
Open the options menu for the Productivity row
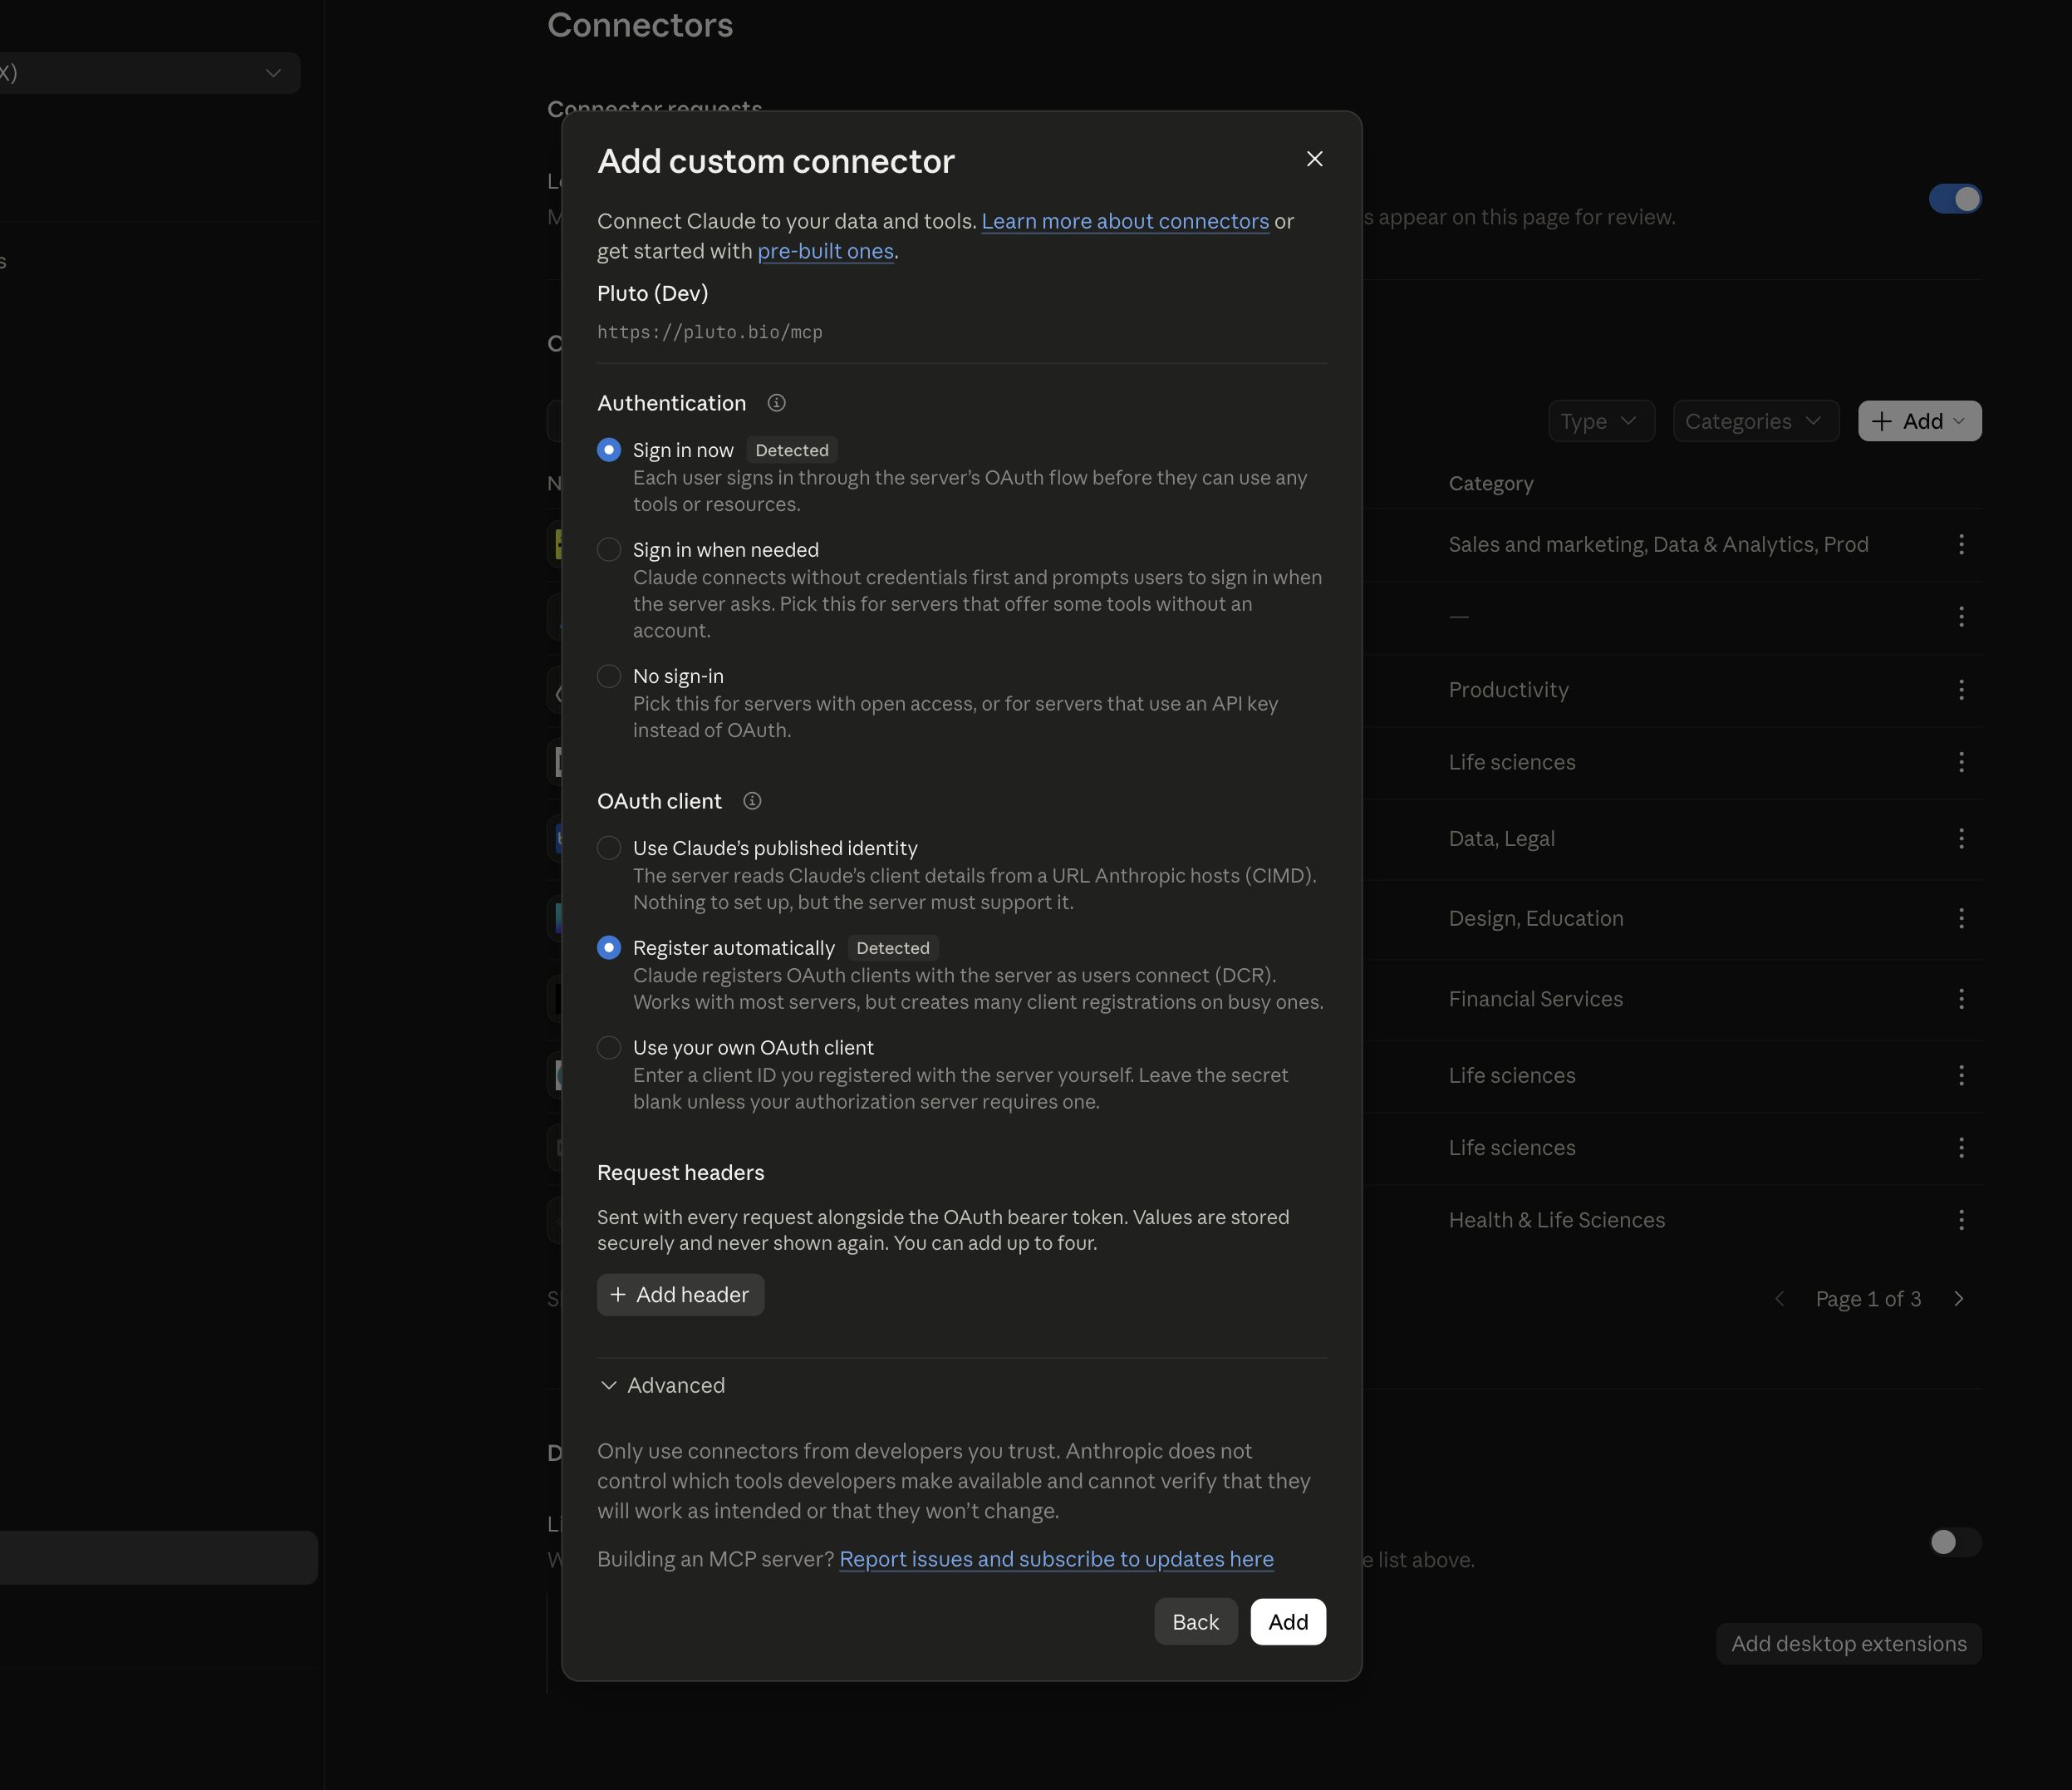[x=1961, y=690]
